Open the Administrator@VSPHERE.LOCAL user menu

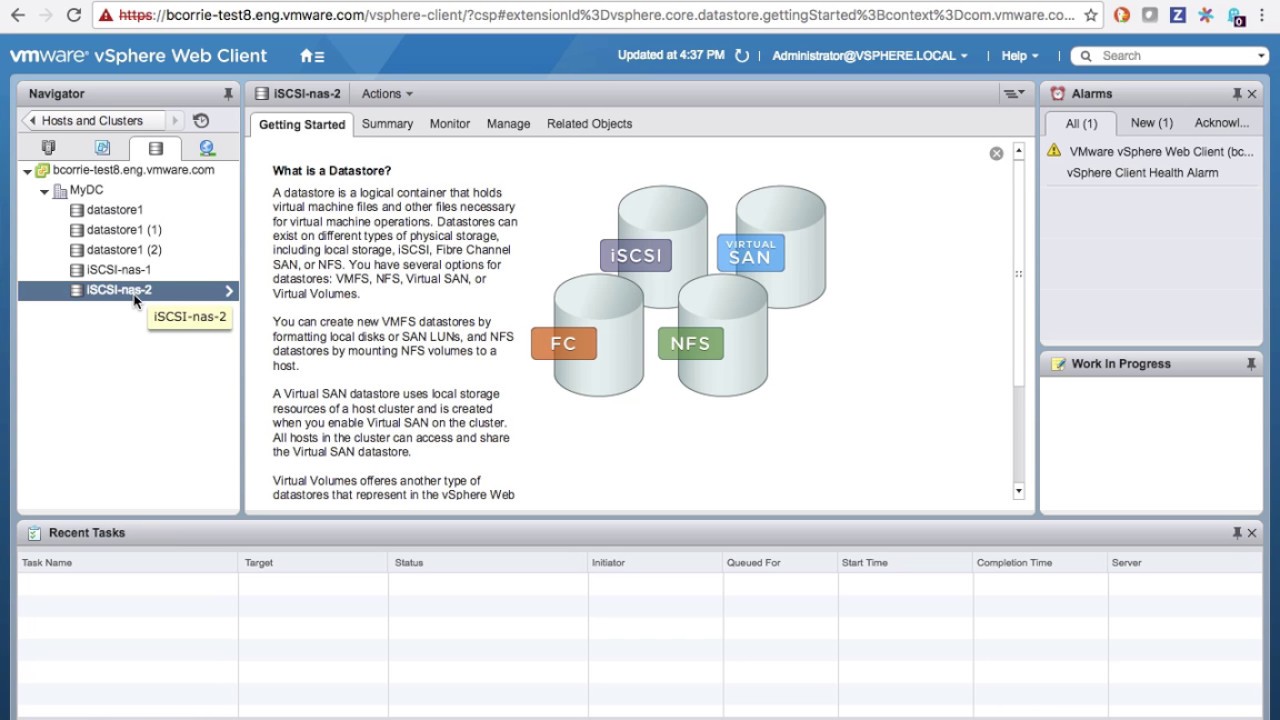(x=870, y=56)
